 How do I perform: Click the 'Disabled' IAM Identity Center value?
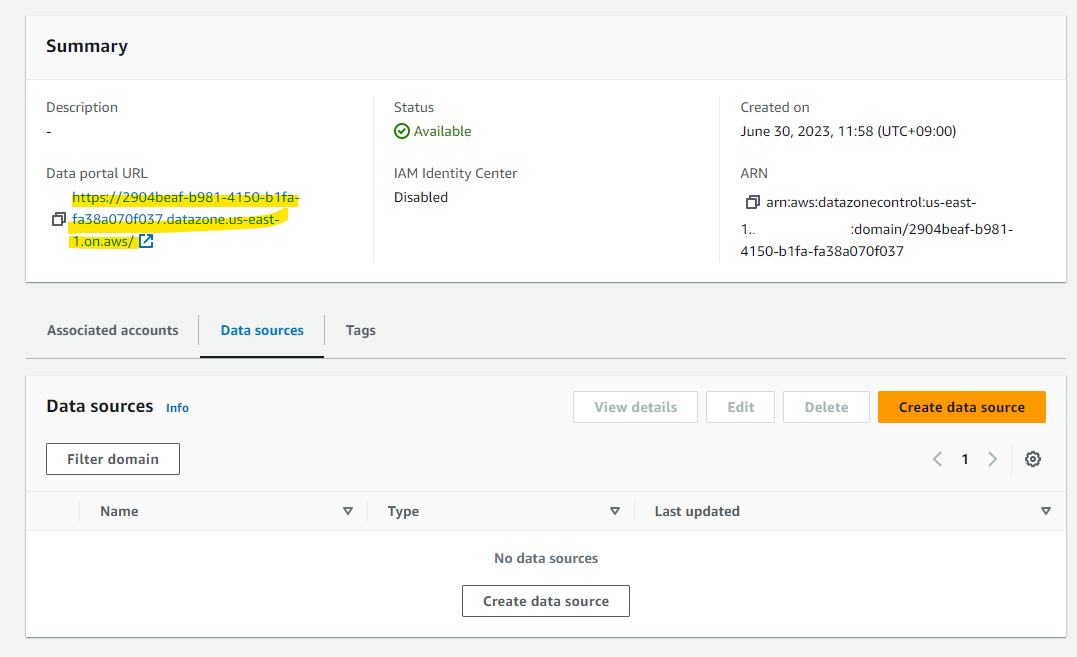421,197
